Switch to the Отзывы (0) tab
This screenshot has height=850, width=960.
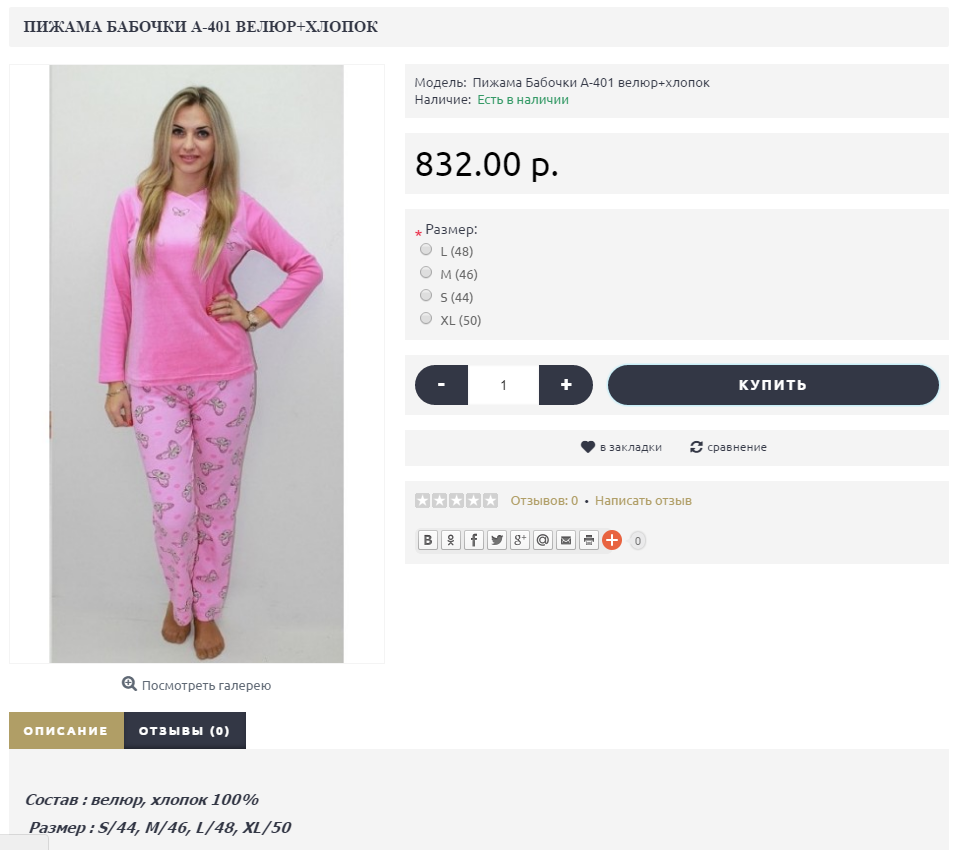[184, 731]
